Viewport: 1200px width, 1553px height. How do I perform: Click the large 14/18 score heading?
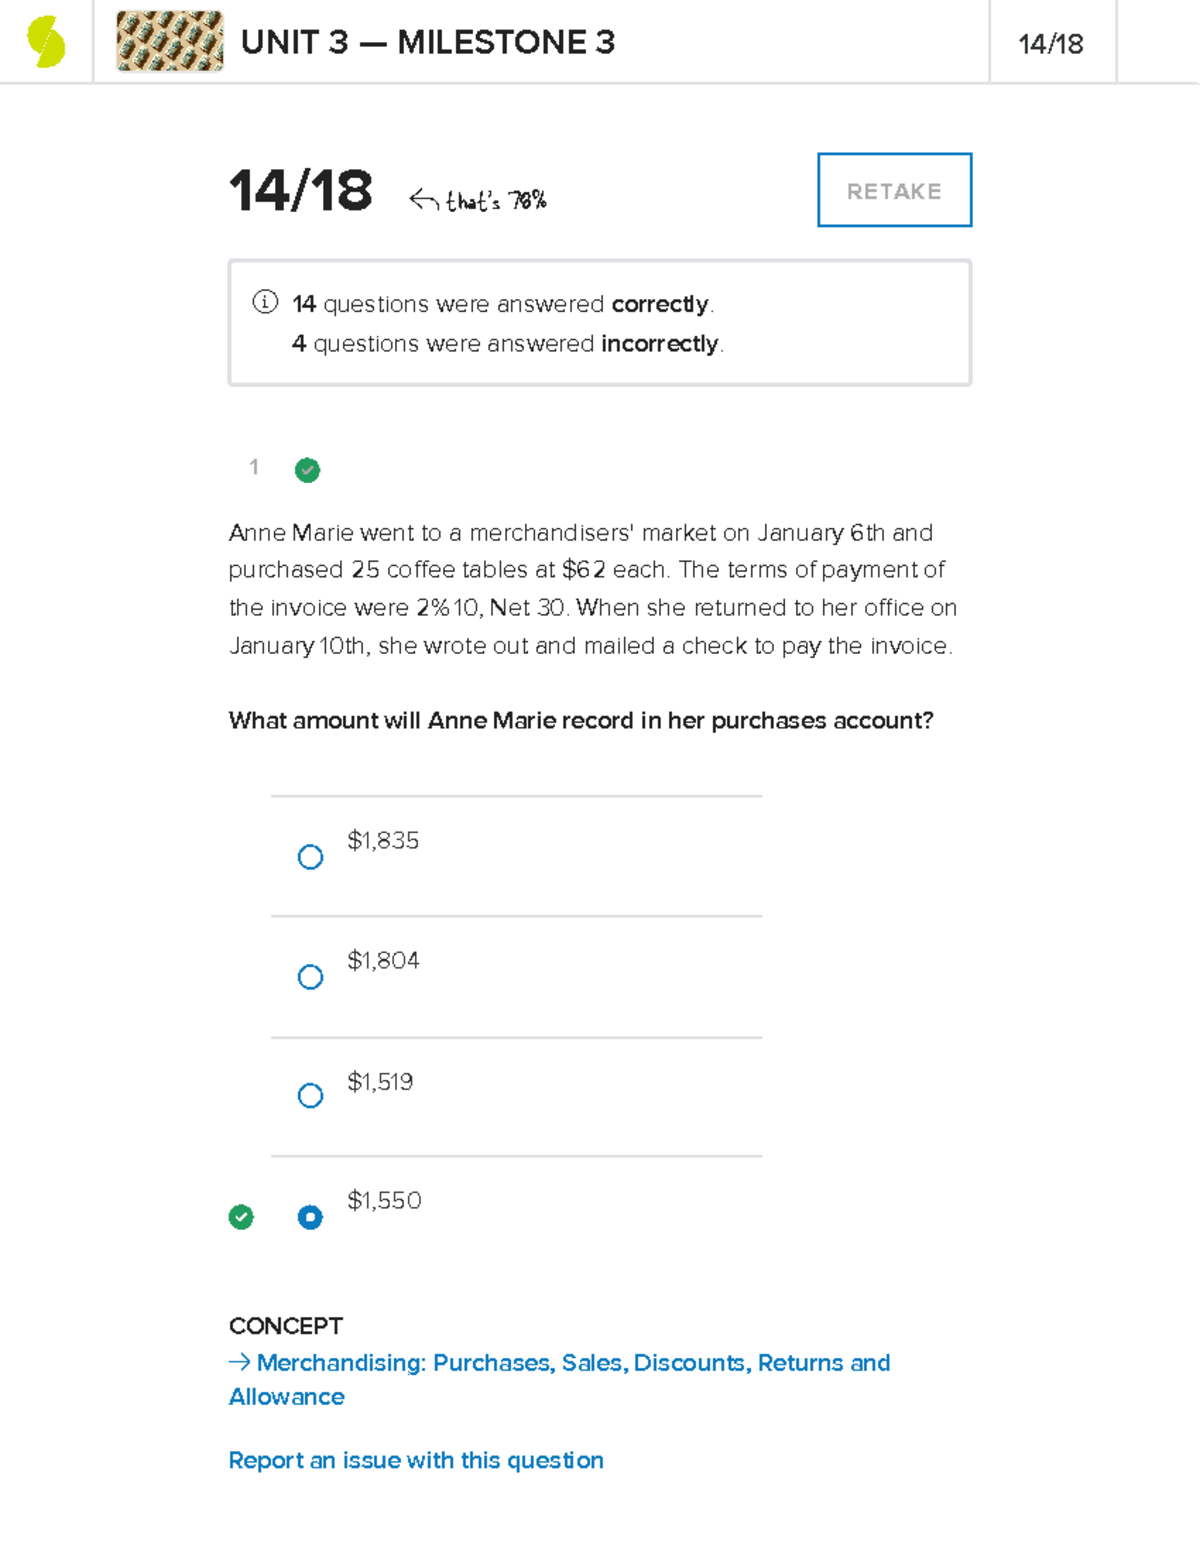click(300, 191)
